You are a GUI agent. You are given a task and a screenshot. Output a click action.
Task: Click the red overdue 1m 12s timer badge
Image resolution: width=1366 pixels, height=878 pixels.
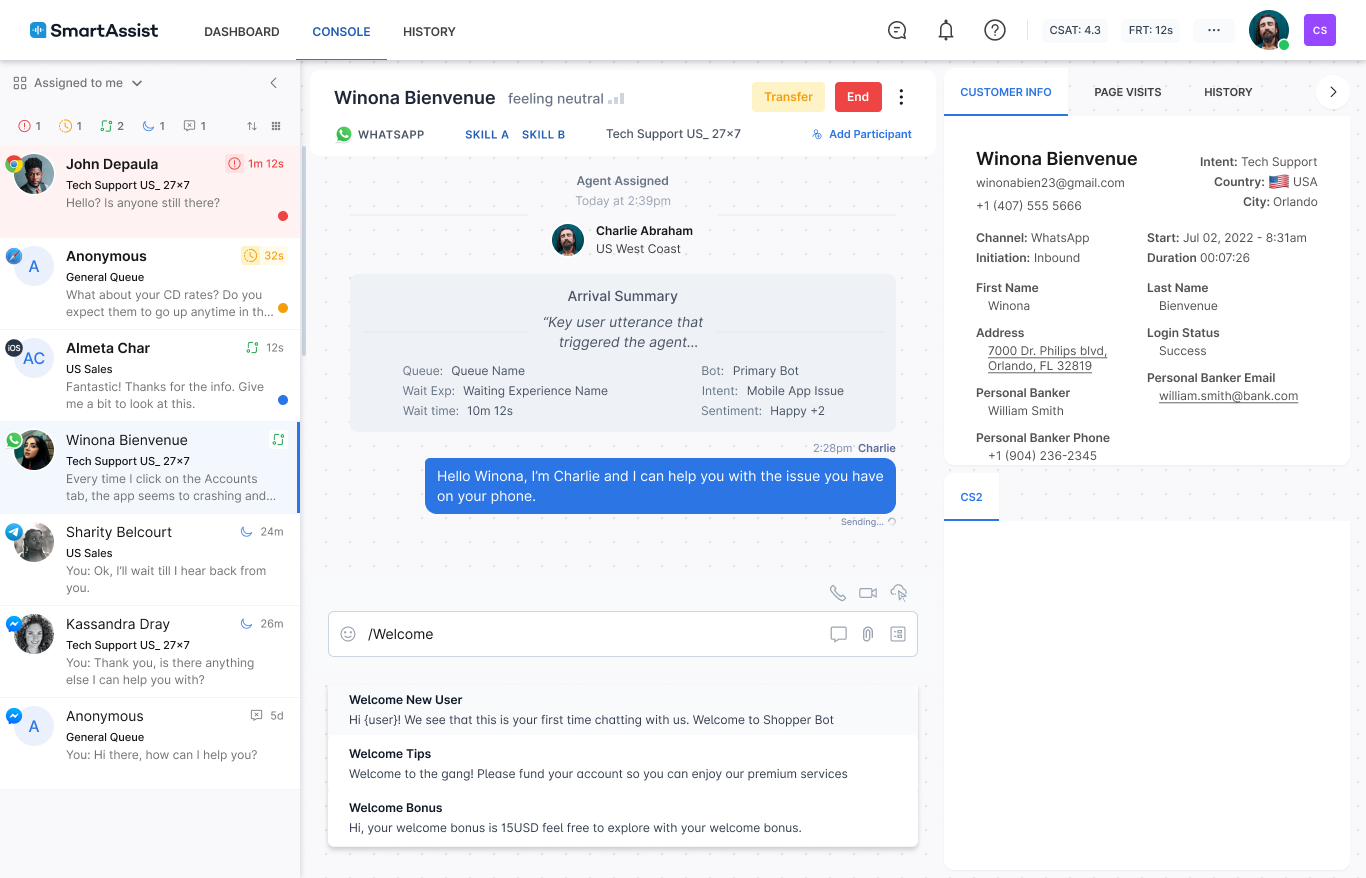pyautogui.click(x=255, y=163)
